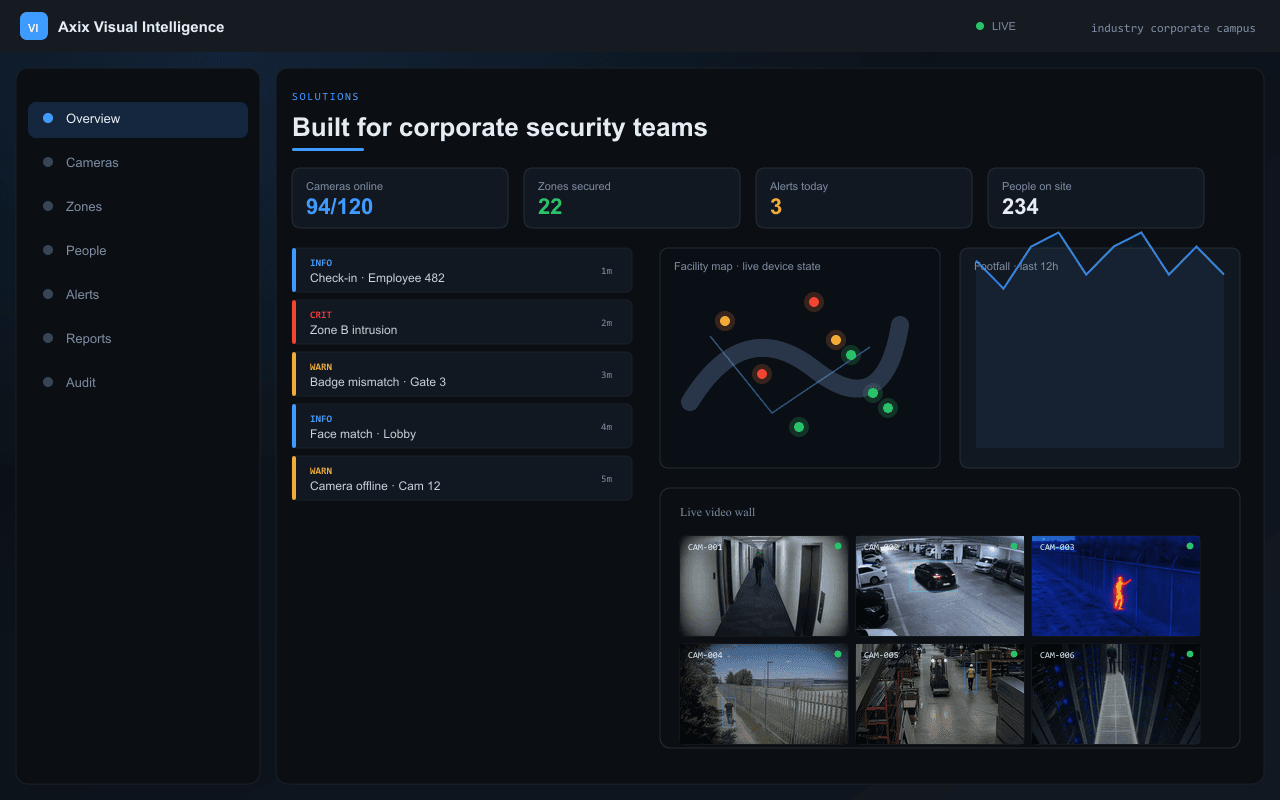
Task: Click the Zones secured 22 card
Action: 632,198
